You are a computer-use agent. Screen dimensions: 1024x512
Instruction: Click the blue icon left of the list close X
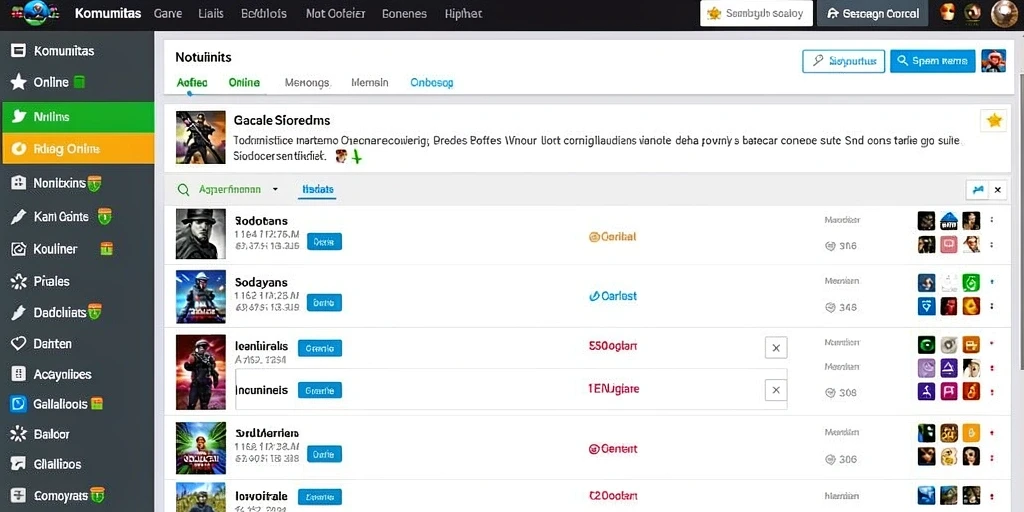click(x=978, y=190)
